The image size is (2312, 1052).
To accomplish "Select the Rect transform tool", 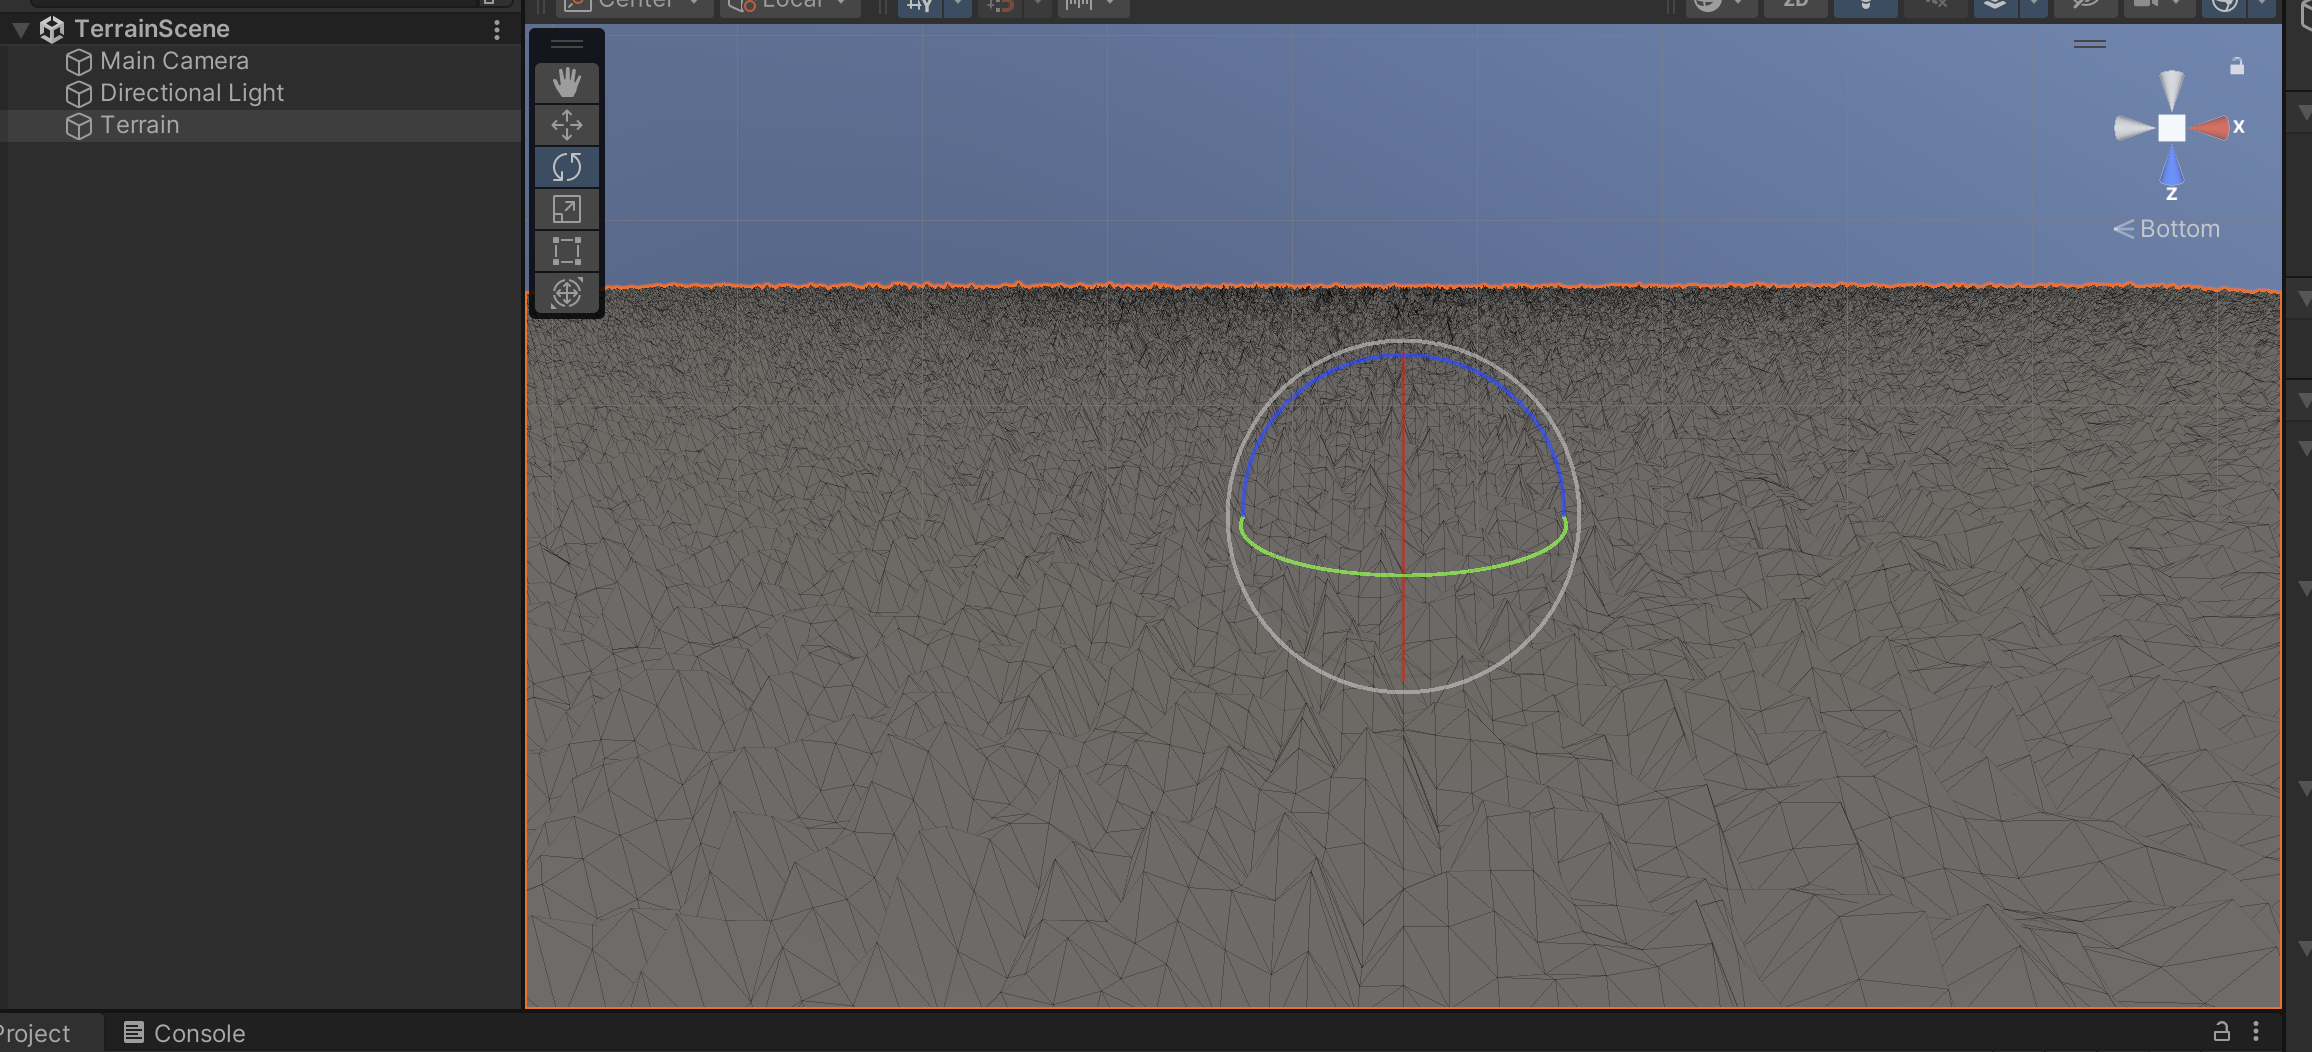I will coord(567,251).
